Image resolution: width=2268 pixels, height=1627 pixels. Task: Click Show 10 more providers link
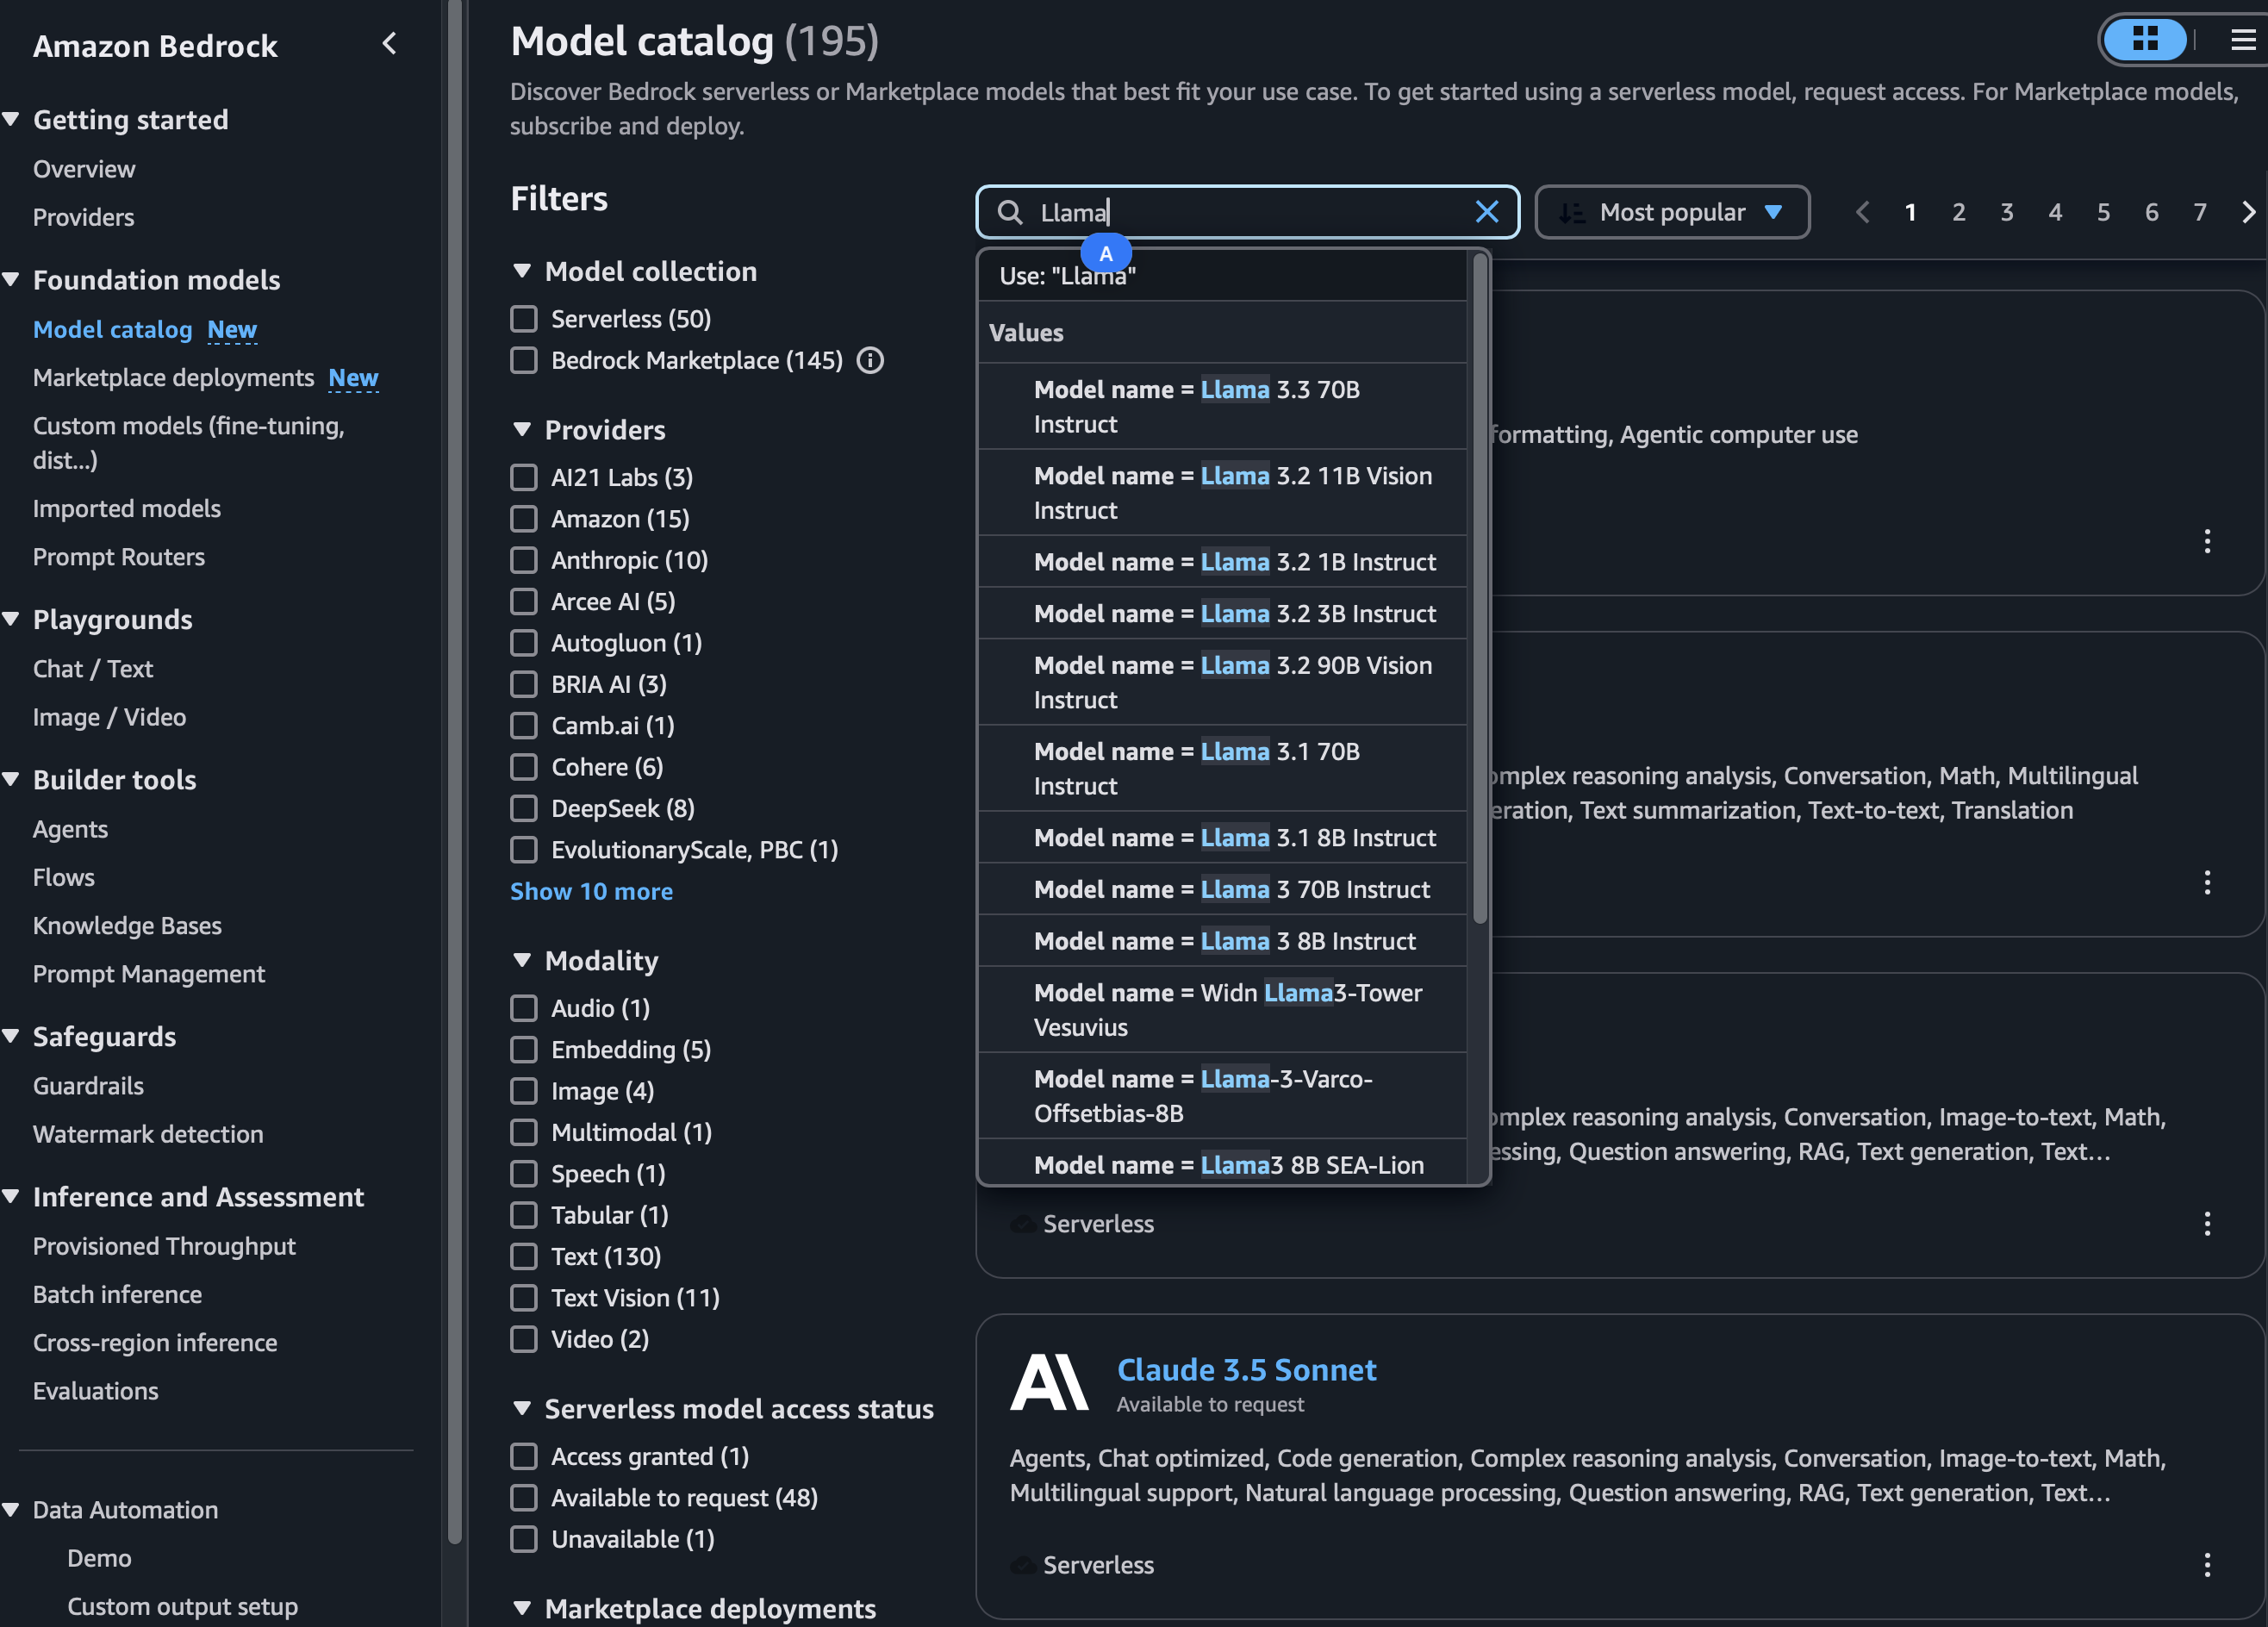coord(591,891)
